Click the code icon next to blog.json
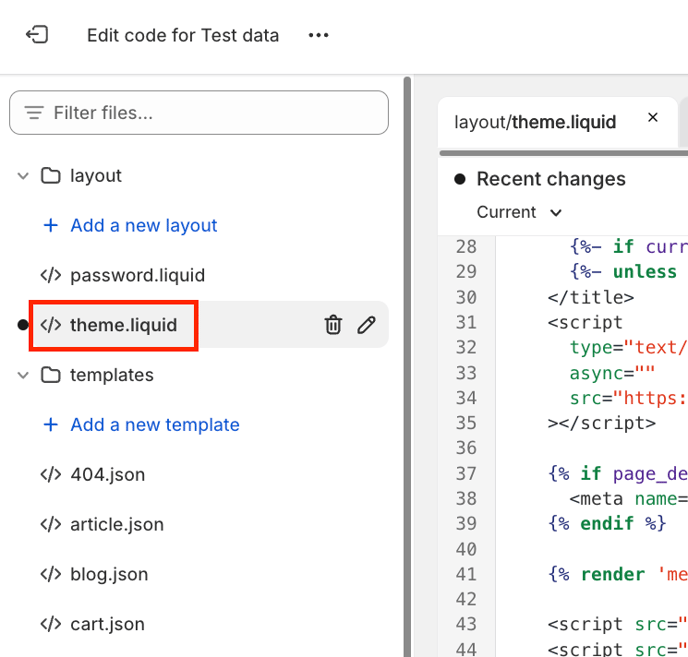 tap(51, 574)
